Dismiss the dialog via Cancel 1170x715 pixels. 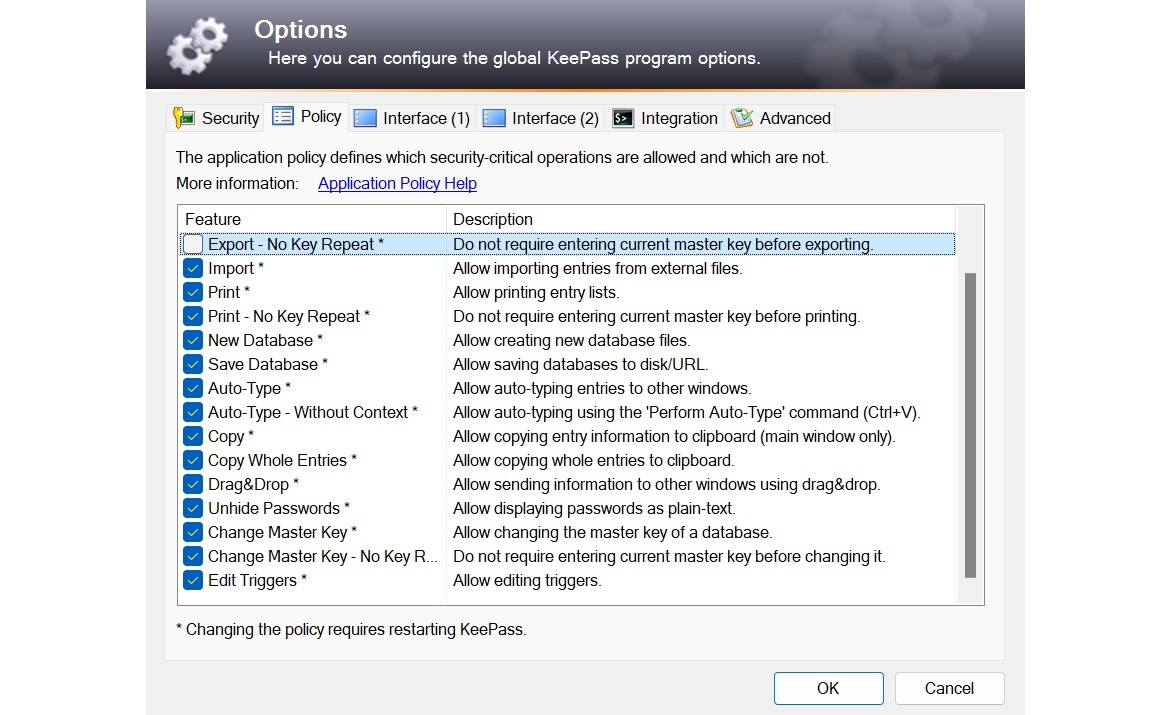[948, 688]
